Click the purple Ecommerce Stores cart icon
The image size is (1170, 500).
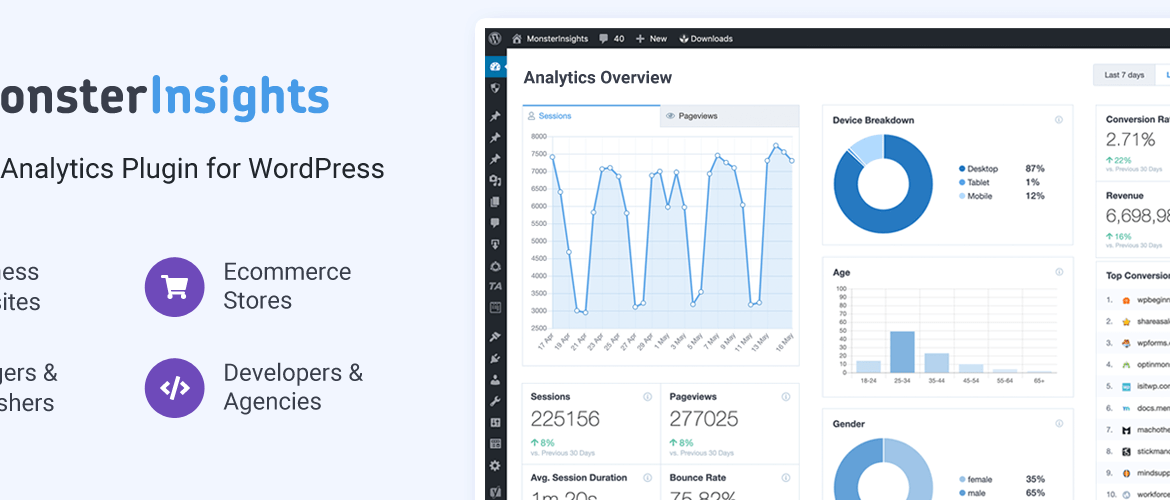tap(175, 287)
